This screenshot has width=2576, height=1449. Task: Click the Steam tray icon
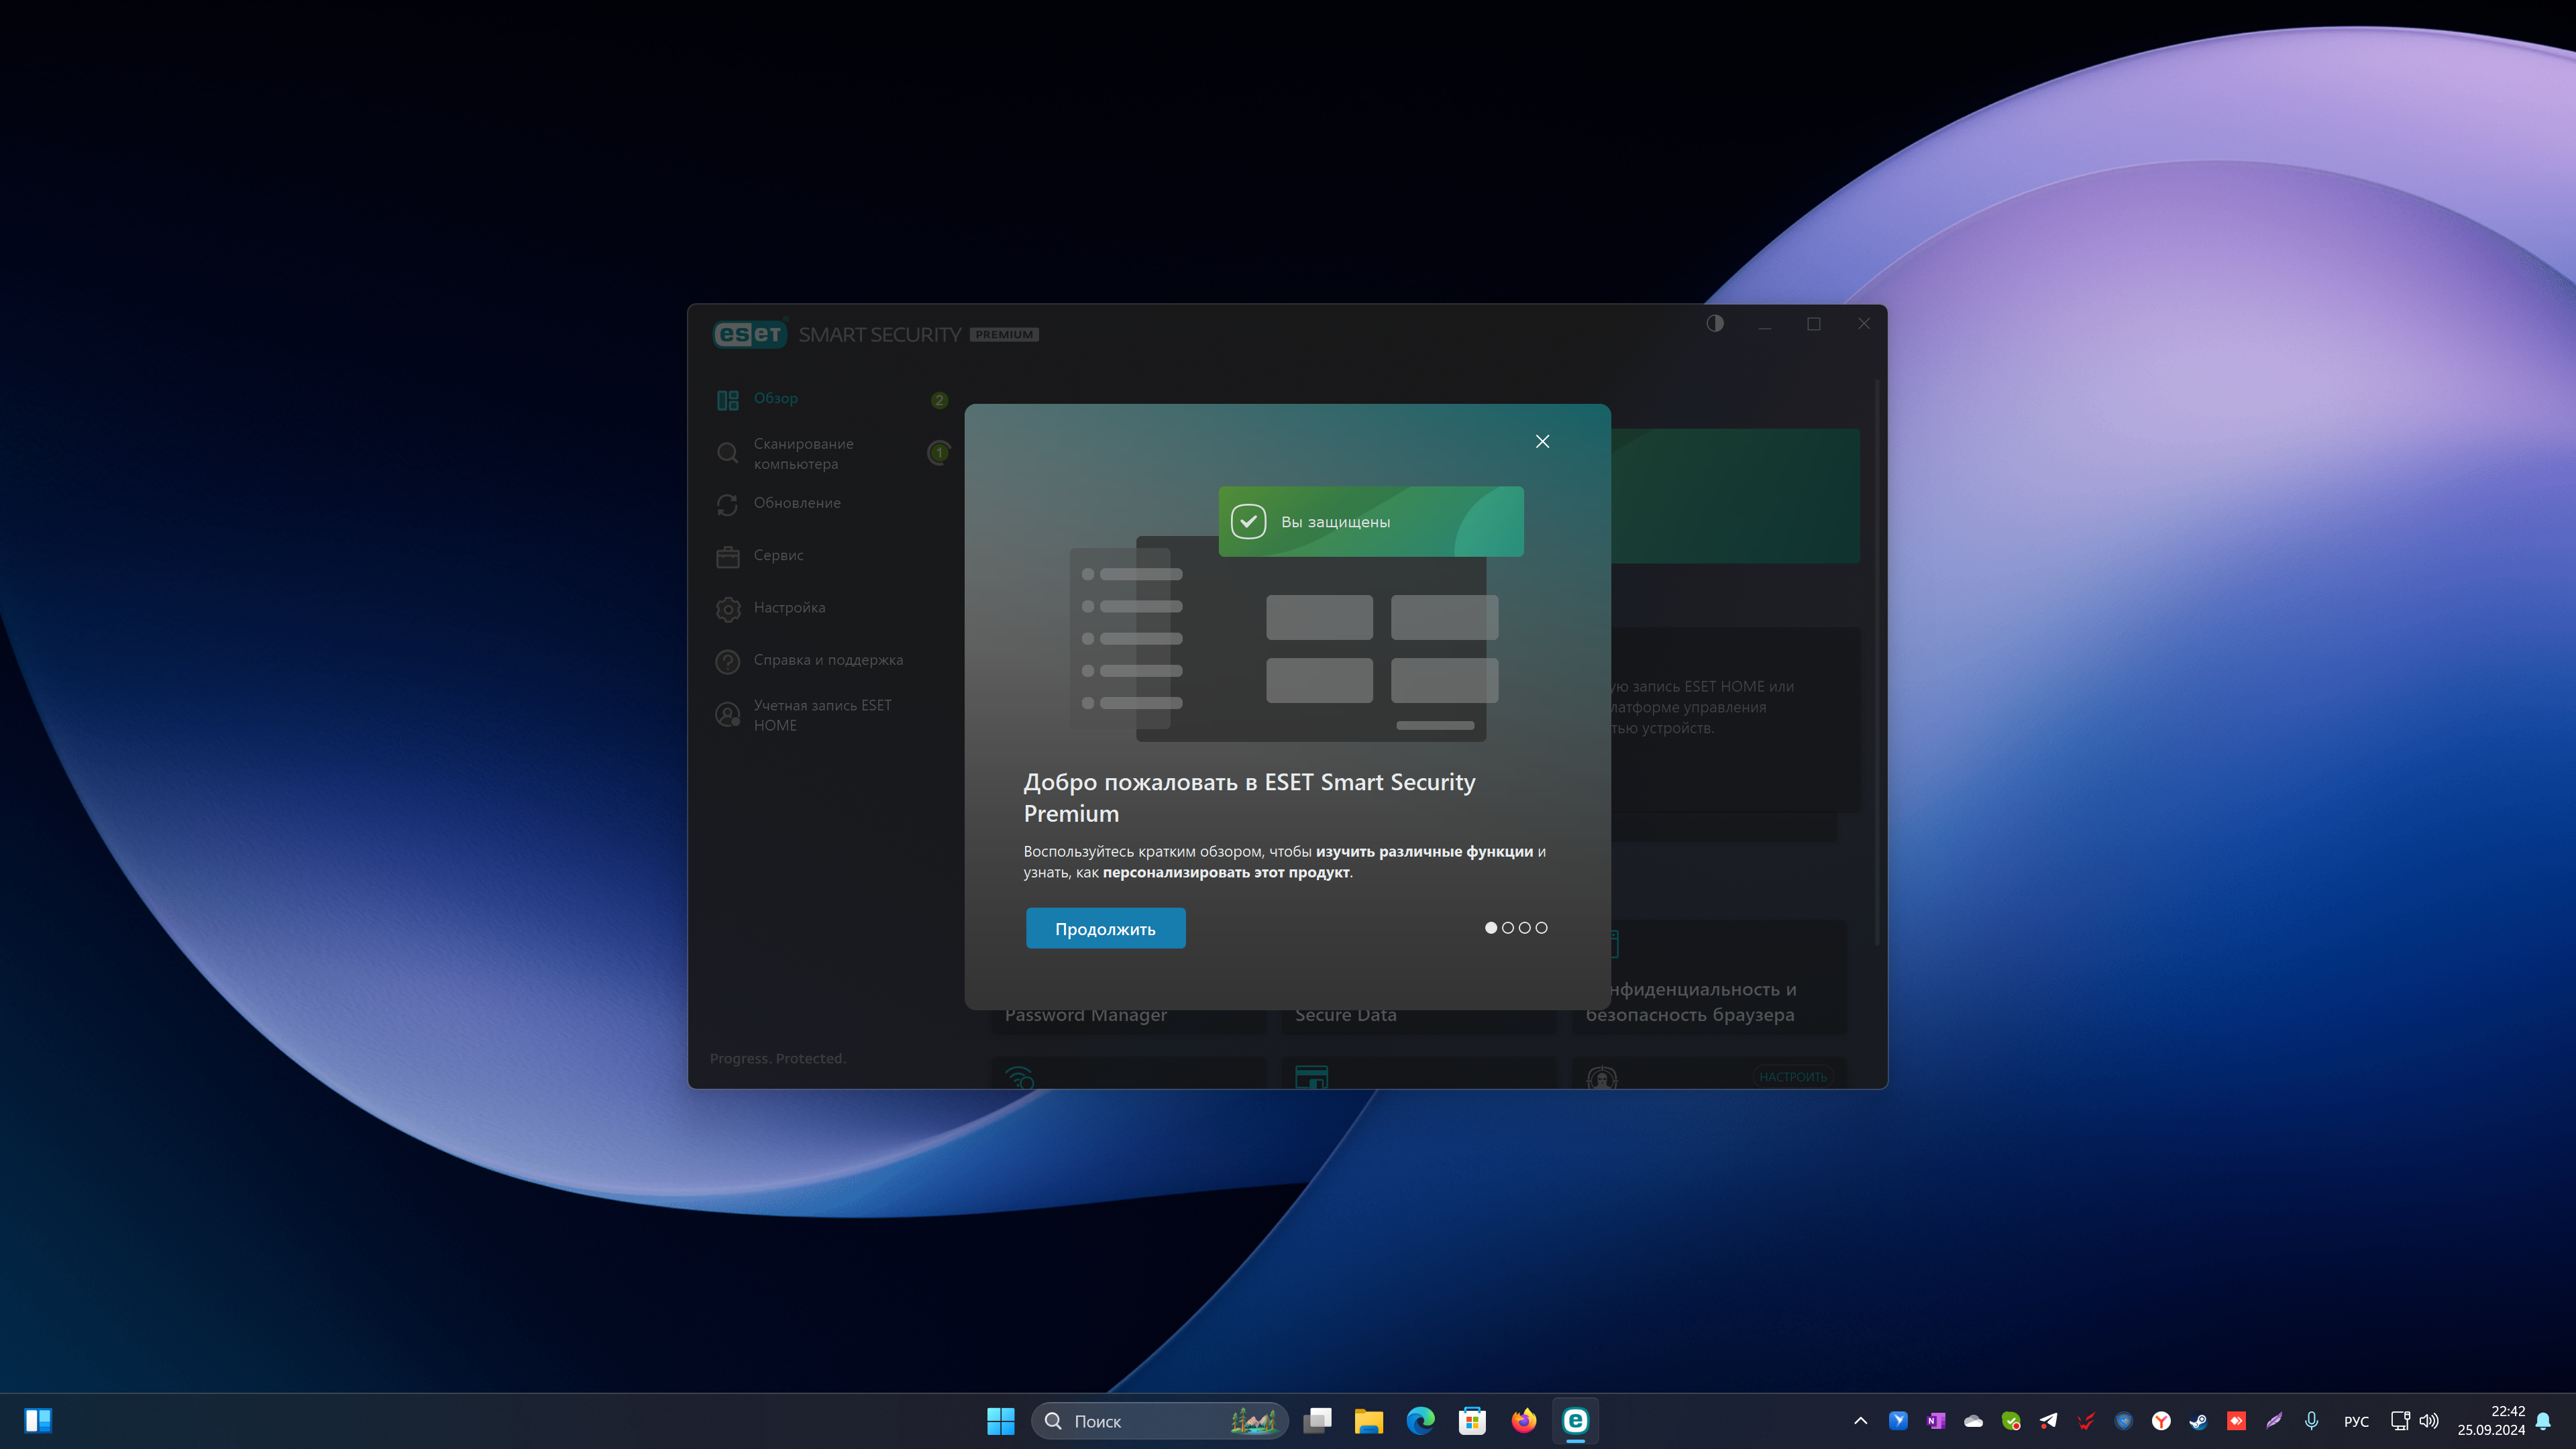point(2198,1421)
